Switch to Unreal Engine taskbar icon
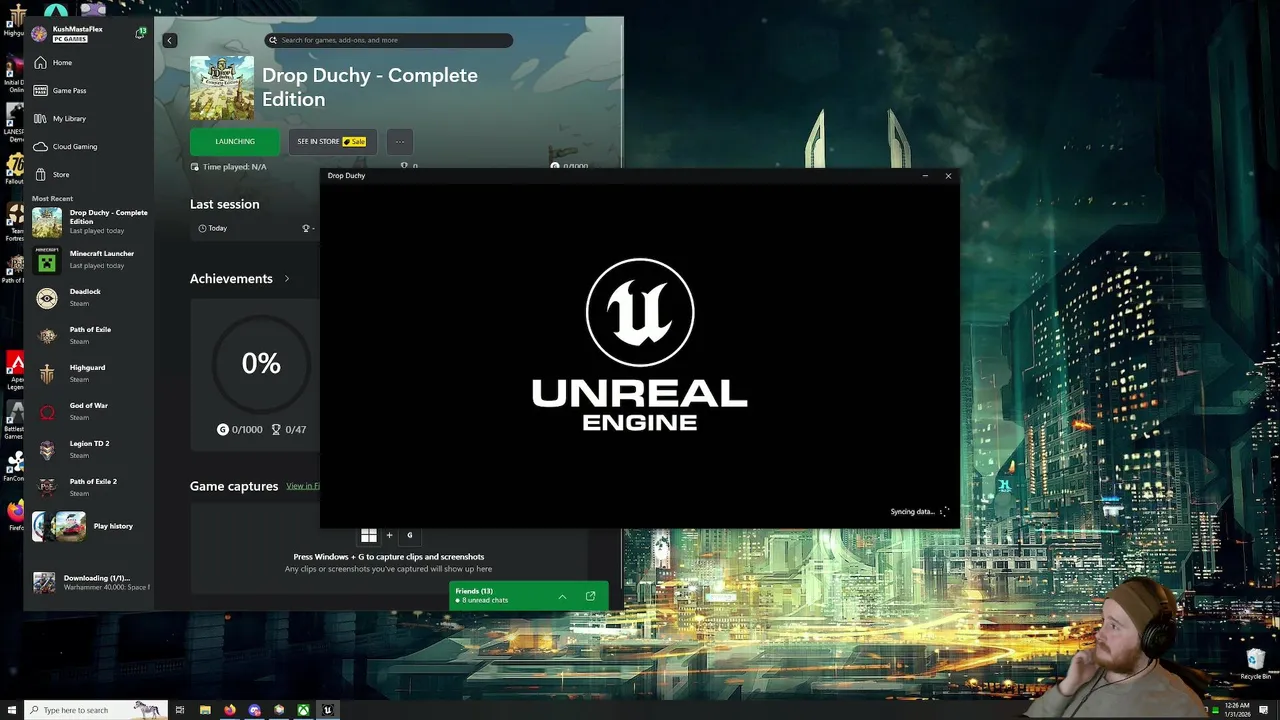The height and width of the screenshot is (720, 1280). (x=327, y=710)
